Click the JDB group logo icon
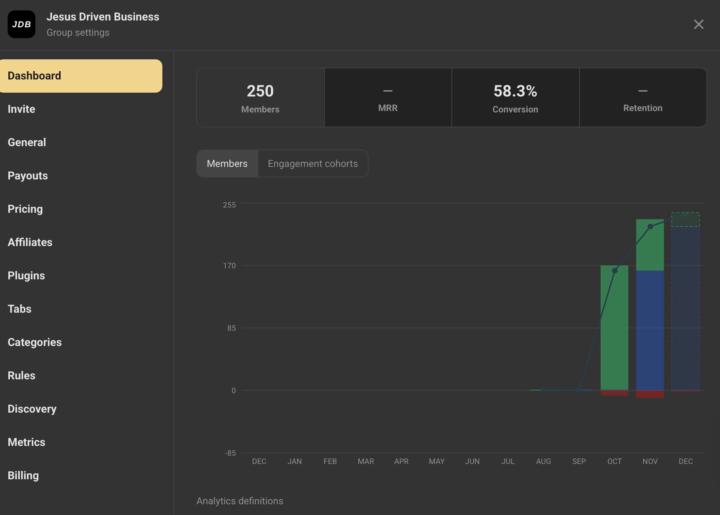The image size is (720, 515). pos(21,24)
